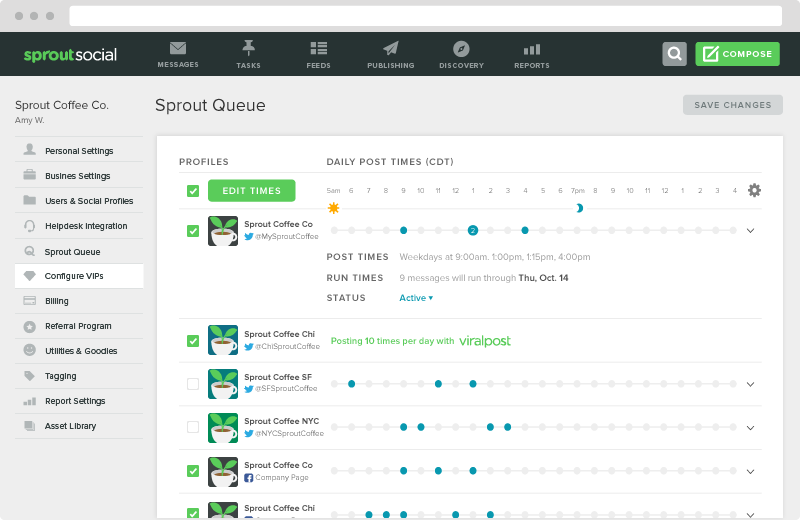Viewport: 800px width, 520px height.
Task: Check the Sprout Coffee SF checkbox
Action: coord(193,384)
